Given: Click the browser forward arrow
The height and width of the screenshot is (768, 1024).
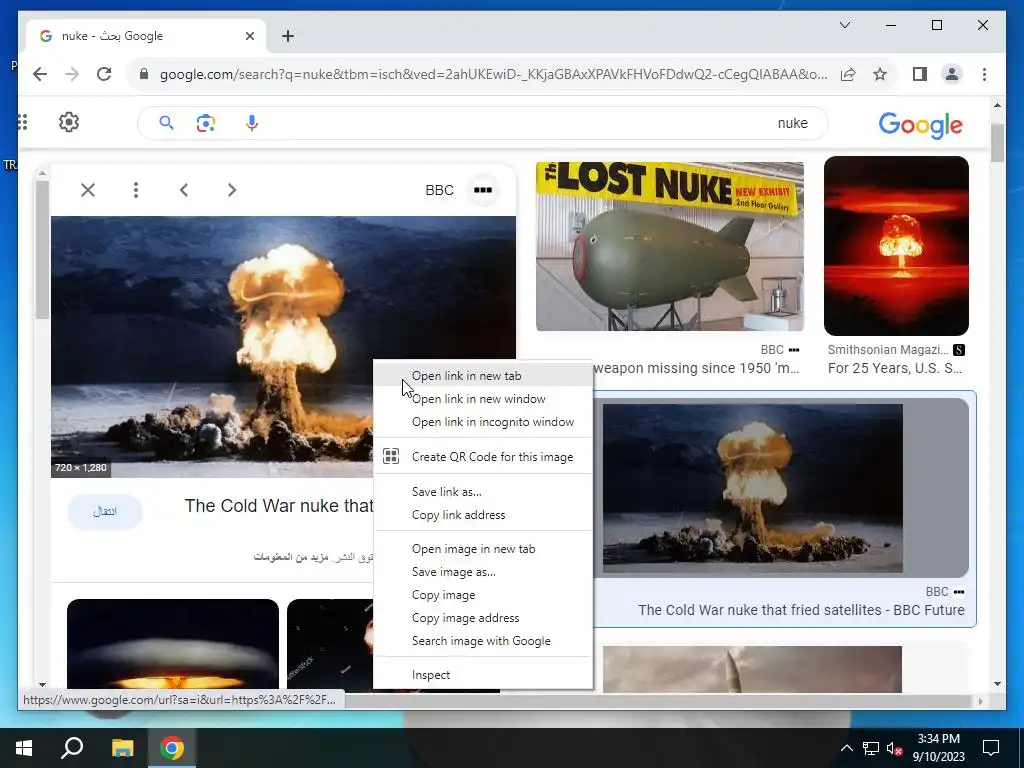Looking at the screenshot, I should [72, 74].
